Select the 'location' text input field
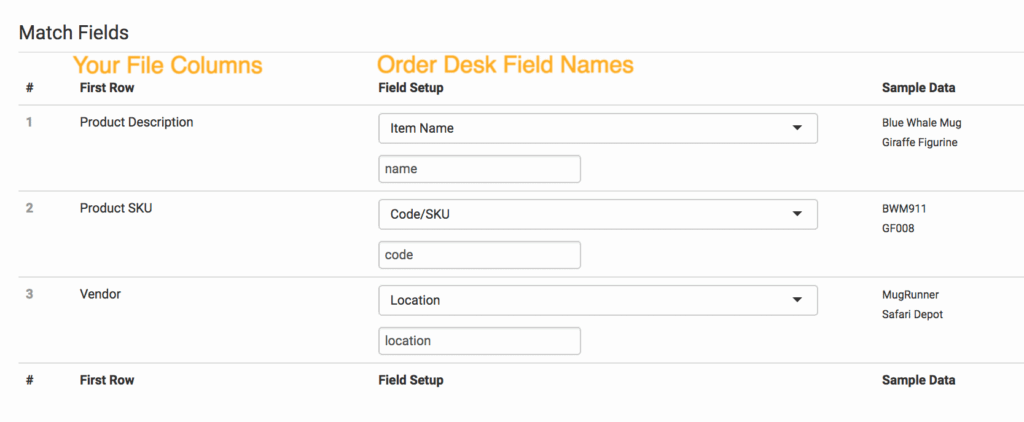 coord(479,341)
